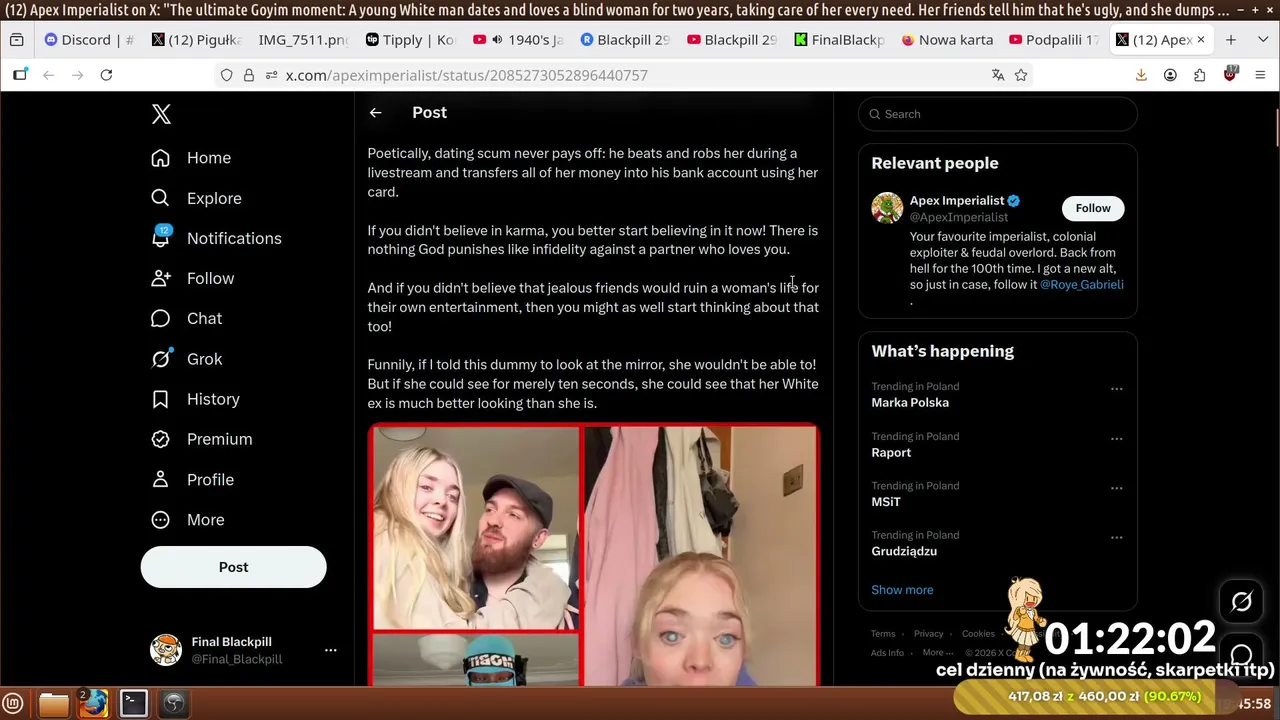This screenshot has width=1280, height=720.
Task: Open the blonde woman close-up photo
Action: (x=700, y=556)
